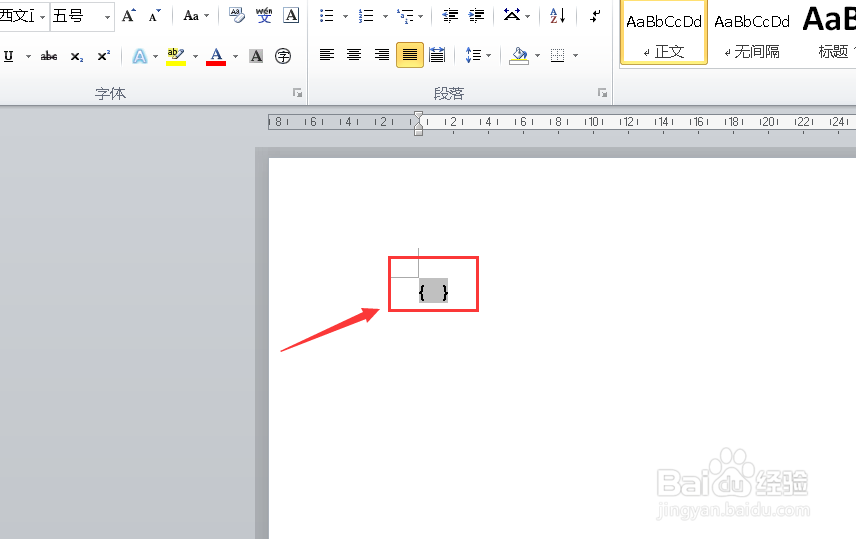Screen dimensions: 856x539
Task: Open the highlight color dropdown arrow
Action: [x=195, y=56]
